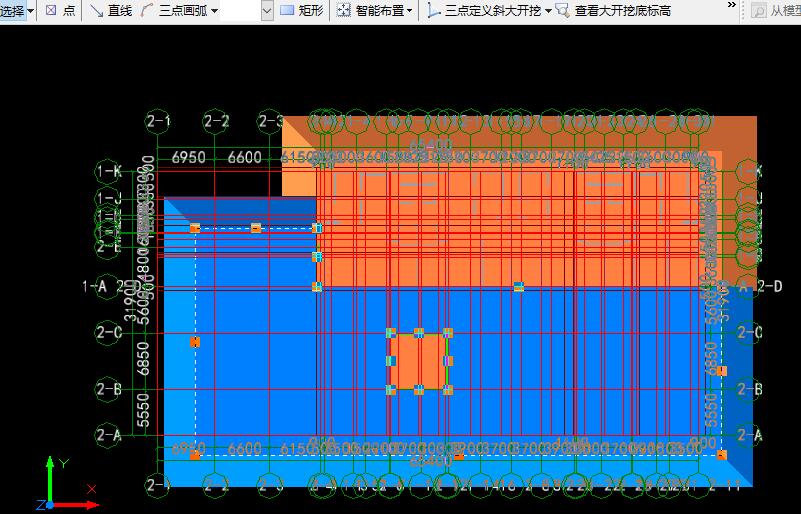Screen dimensions: 801x514
Task: Click the 2-C axis bubble on the right side
Action: pyautogui.click(x=749, y=333)
